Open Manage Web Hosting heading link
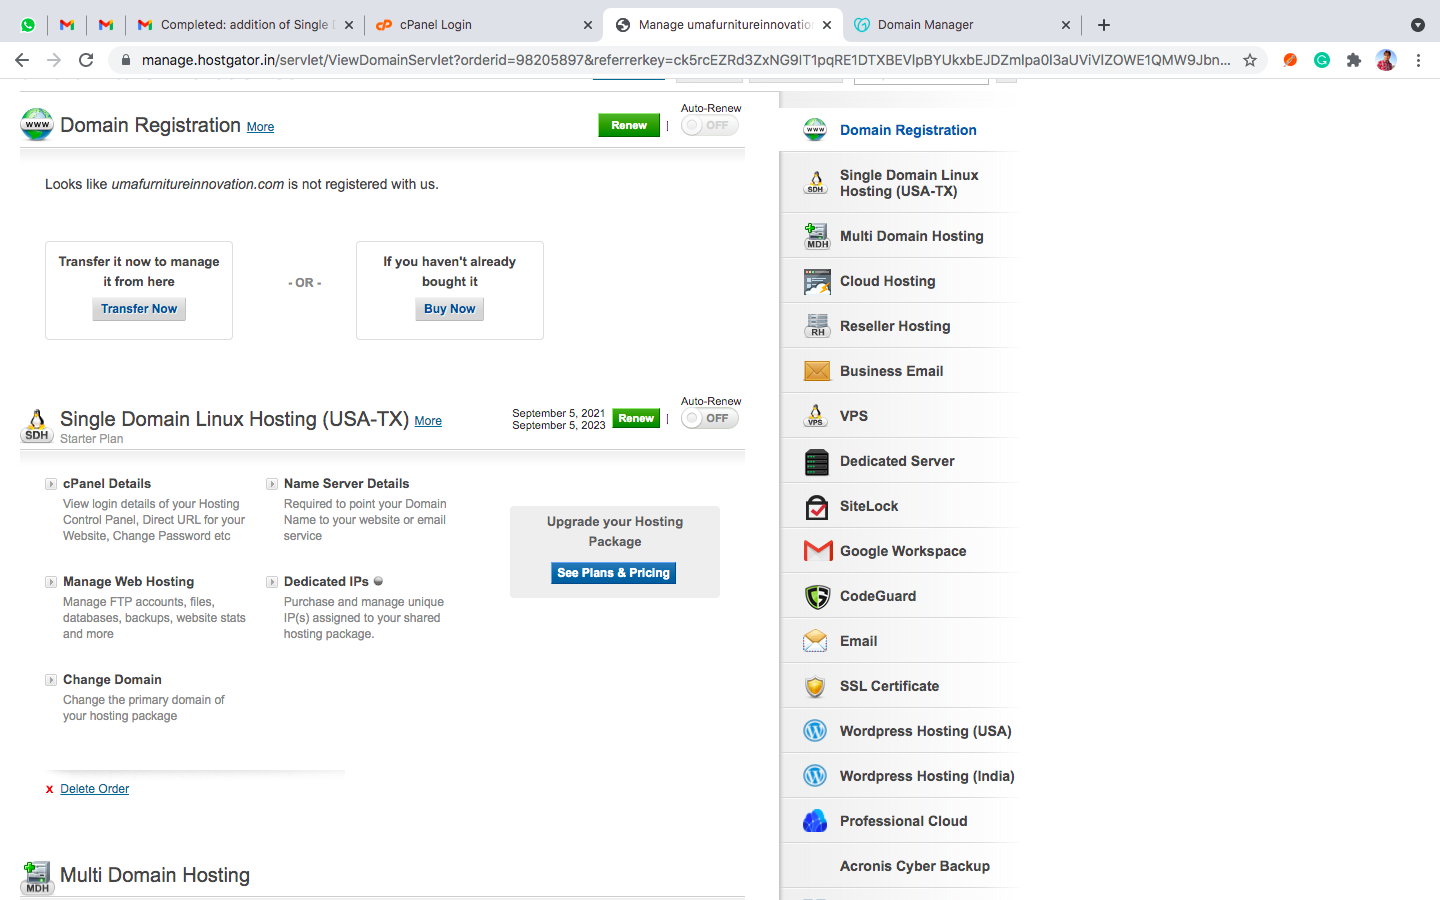The image size is (1440, 900). [x=129, y=582]
